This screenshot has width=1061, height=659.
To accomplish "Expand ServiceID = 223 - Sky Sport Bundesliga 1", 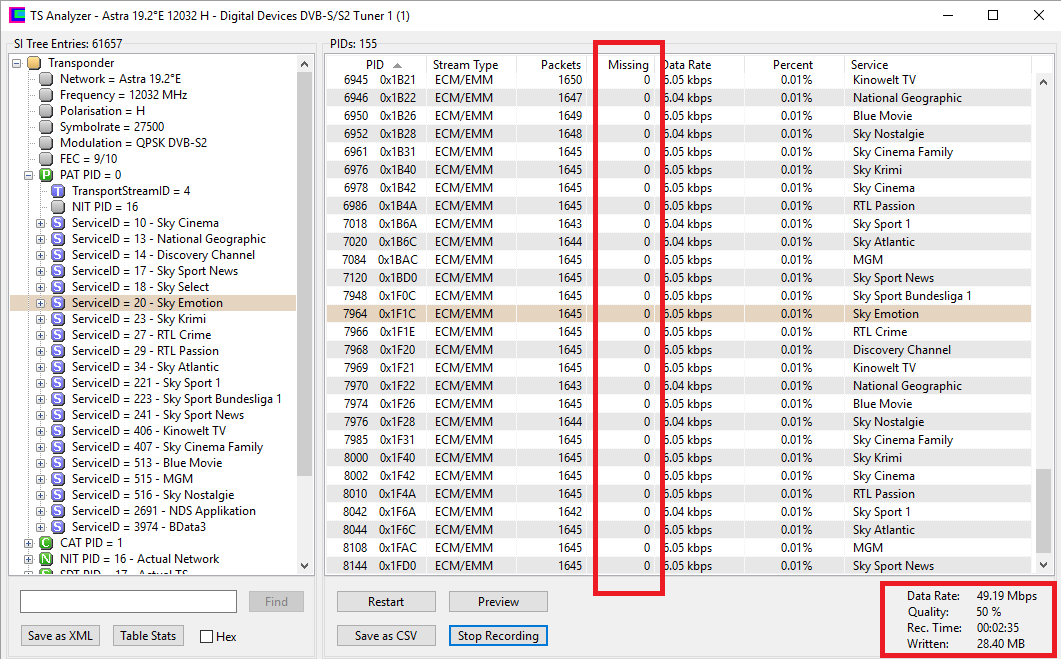I will pyautogui.click(x=41, y=399).
